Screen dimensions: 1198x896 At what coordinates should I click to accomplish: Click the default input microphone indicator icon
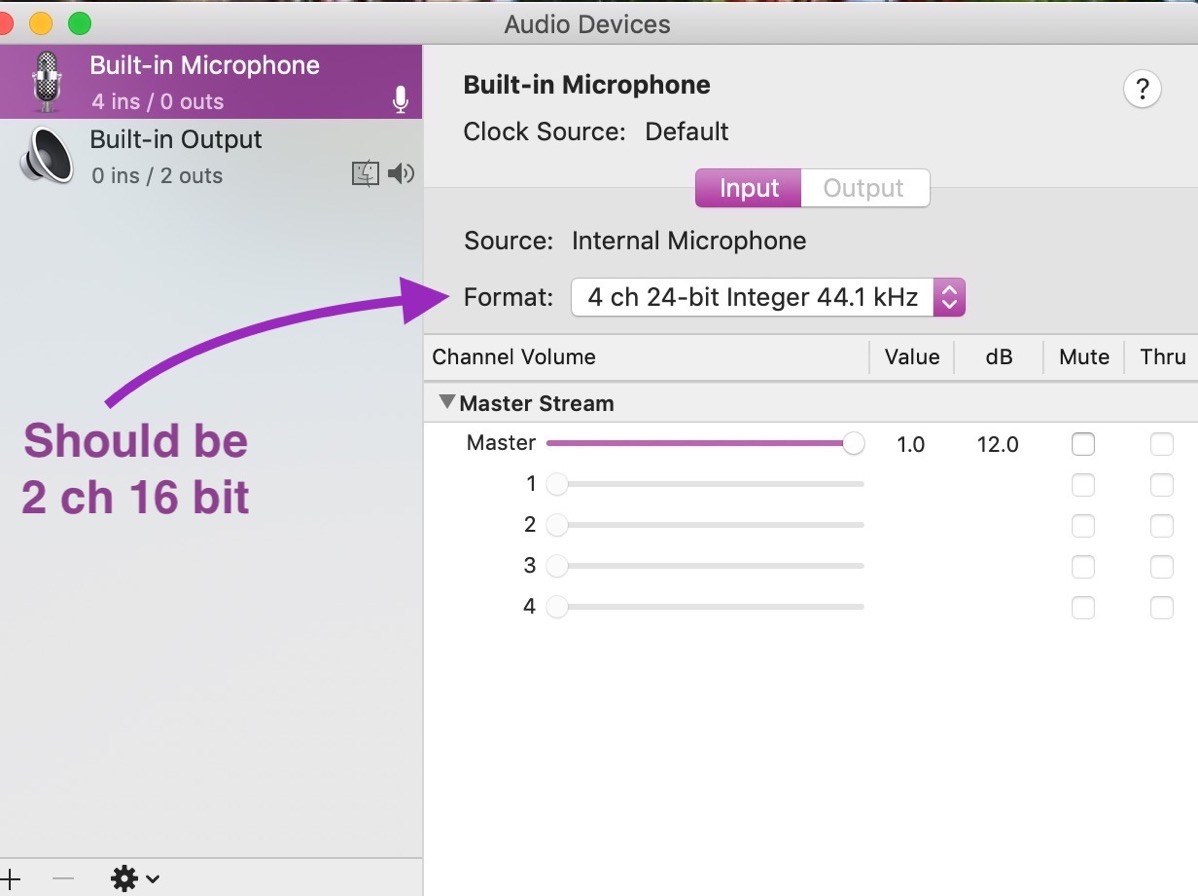(x=400, y=100)
